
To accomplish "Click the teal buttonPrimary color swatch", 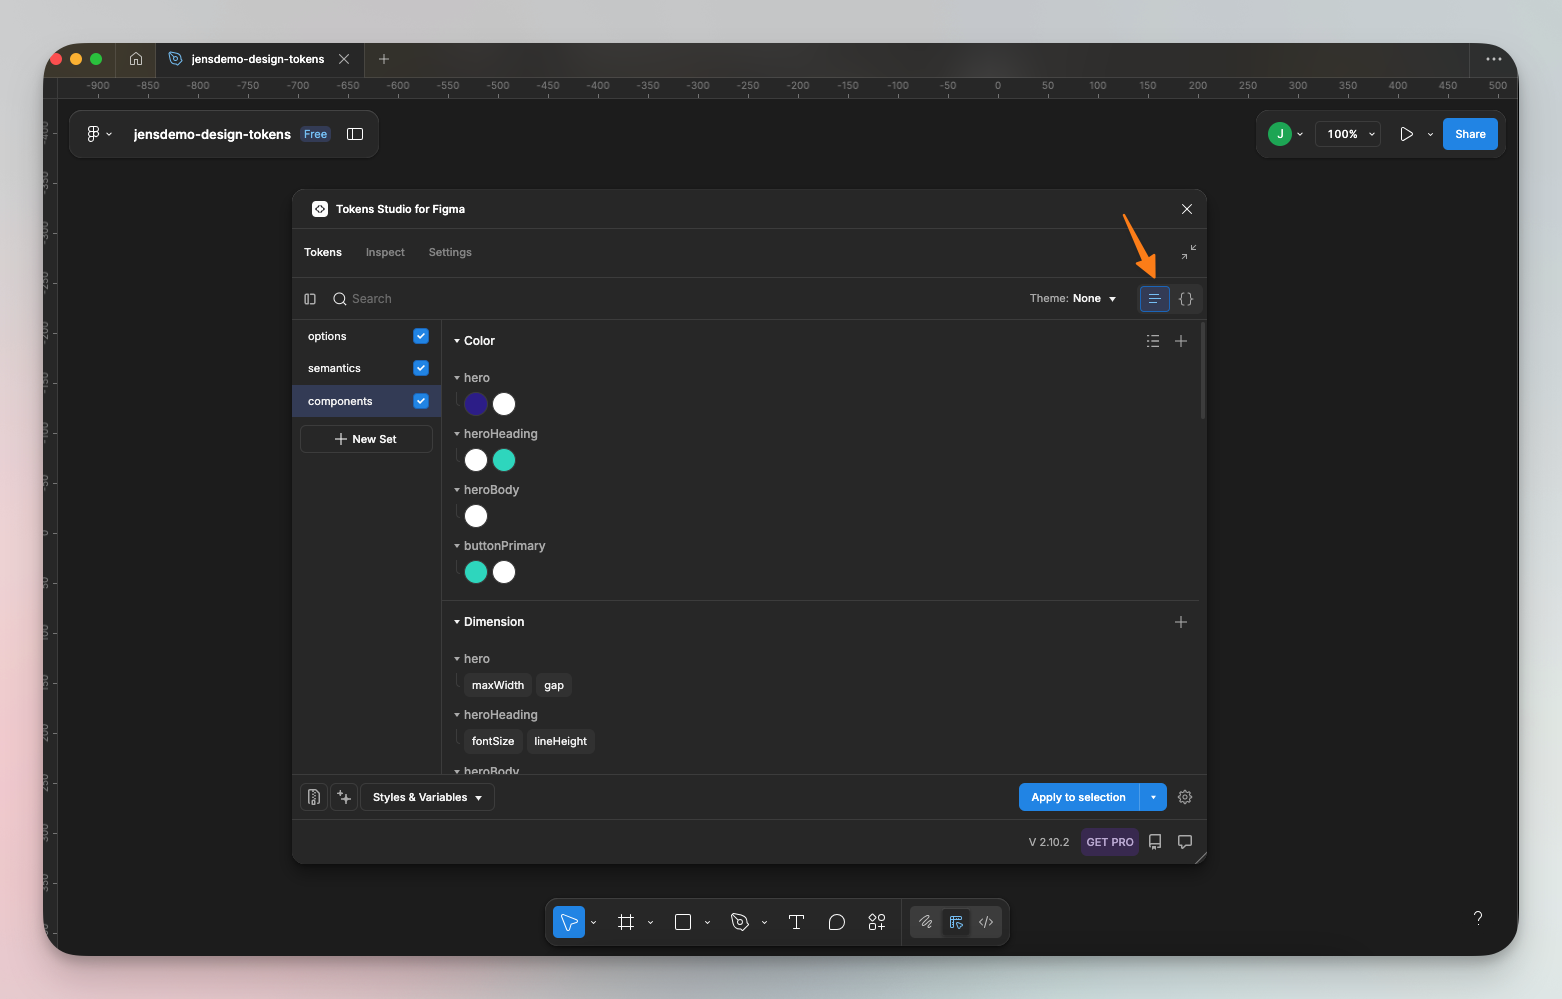I will coord(476,572).
